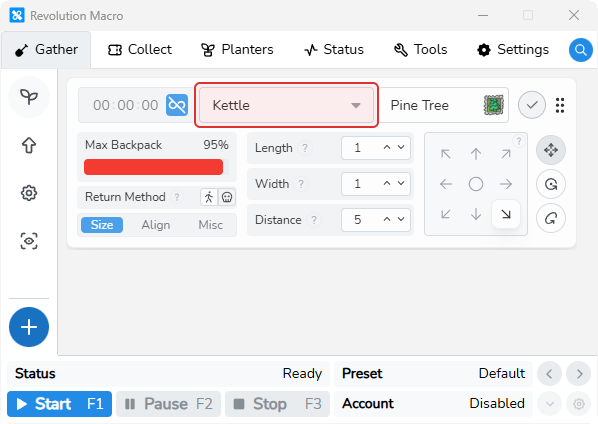Click the Start F1 button
The image size is (598, 424).
(x=59, y=404)
